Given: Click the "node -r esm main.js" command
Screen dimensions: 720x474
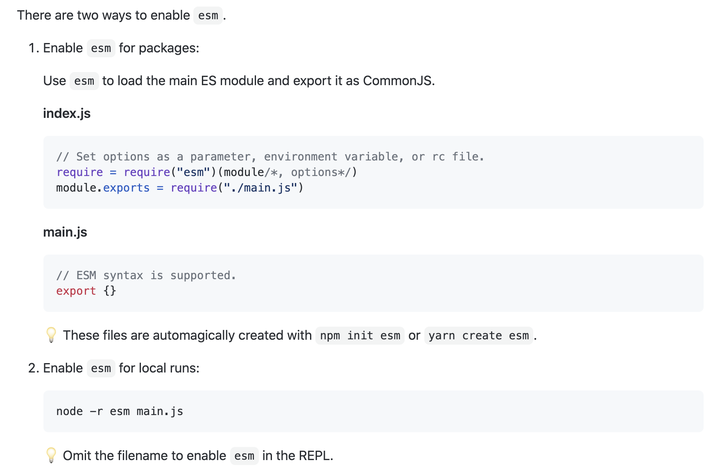Looking at the screenshot, I should coord(120,411).
